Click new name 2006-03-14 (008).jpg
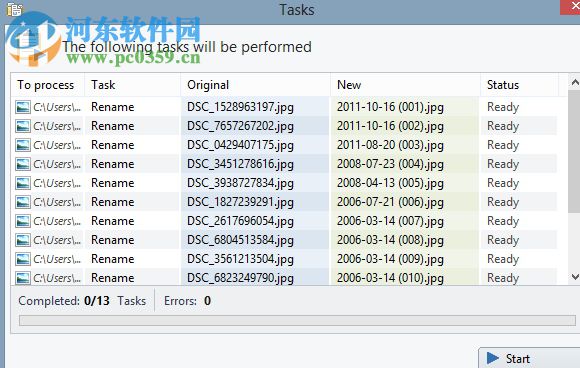The image size is (580, 368). [390, 240]
